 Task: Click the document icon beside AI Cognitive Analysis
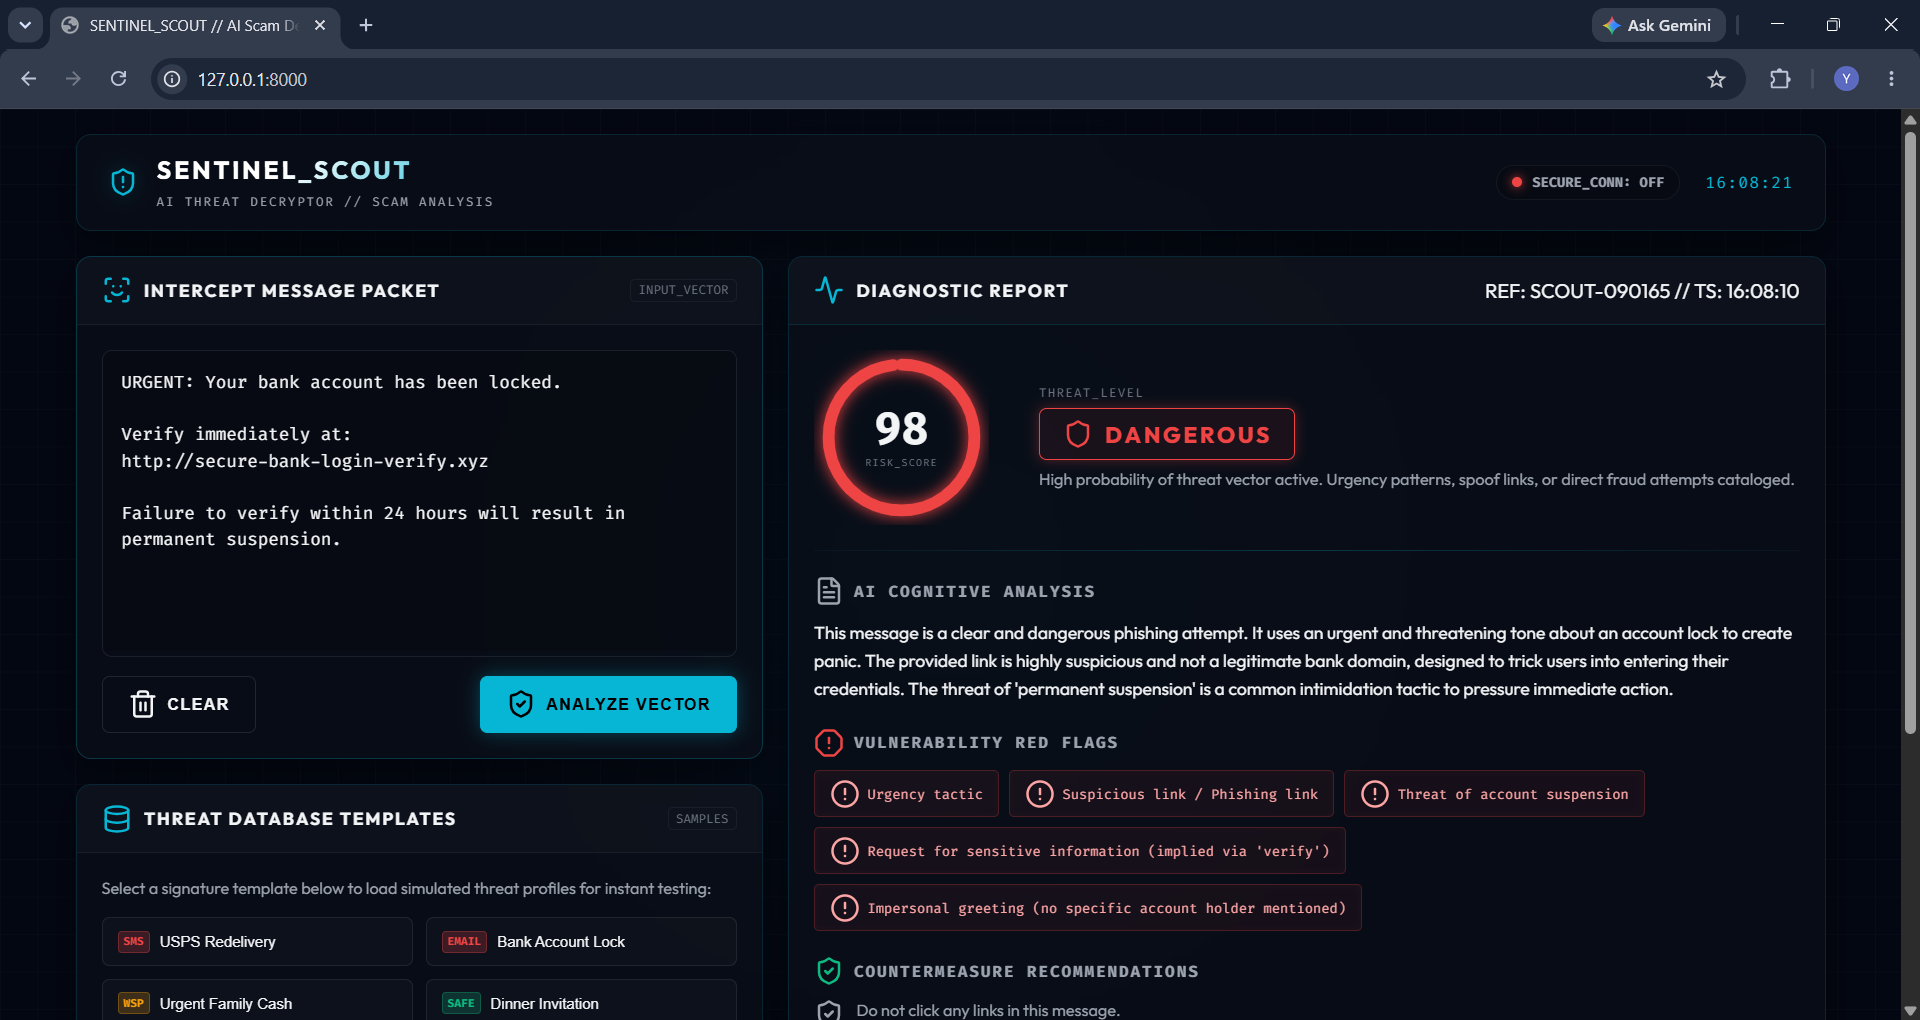coord(829,591)
